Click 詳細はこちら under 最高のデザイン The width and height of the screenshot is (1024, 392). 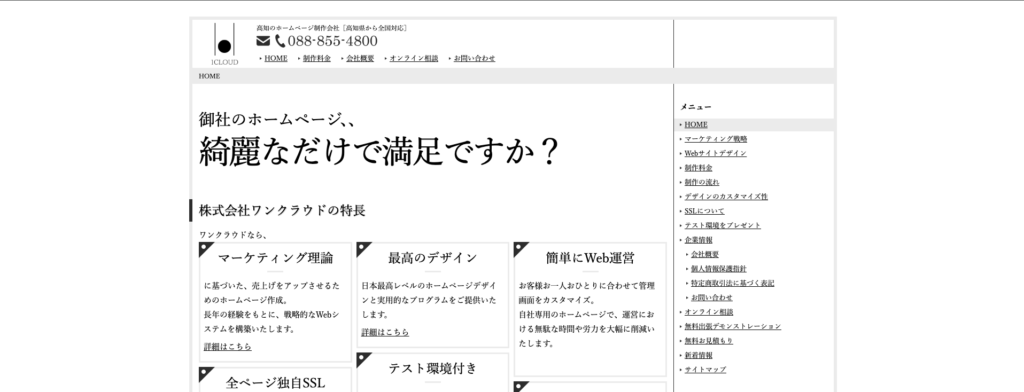(385, 333)
